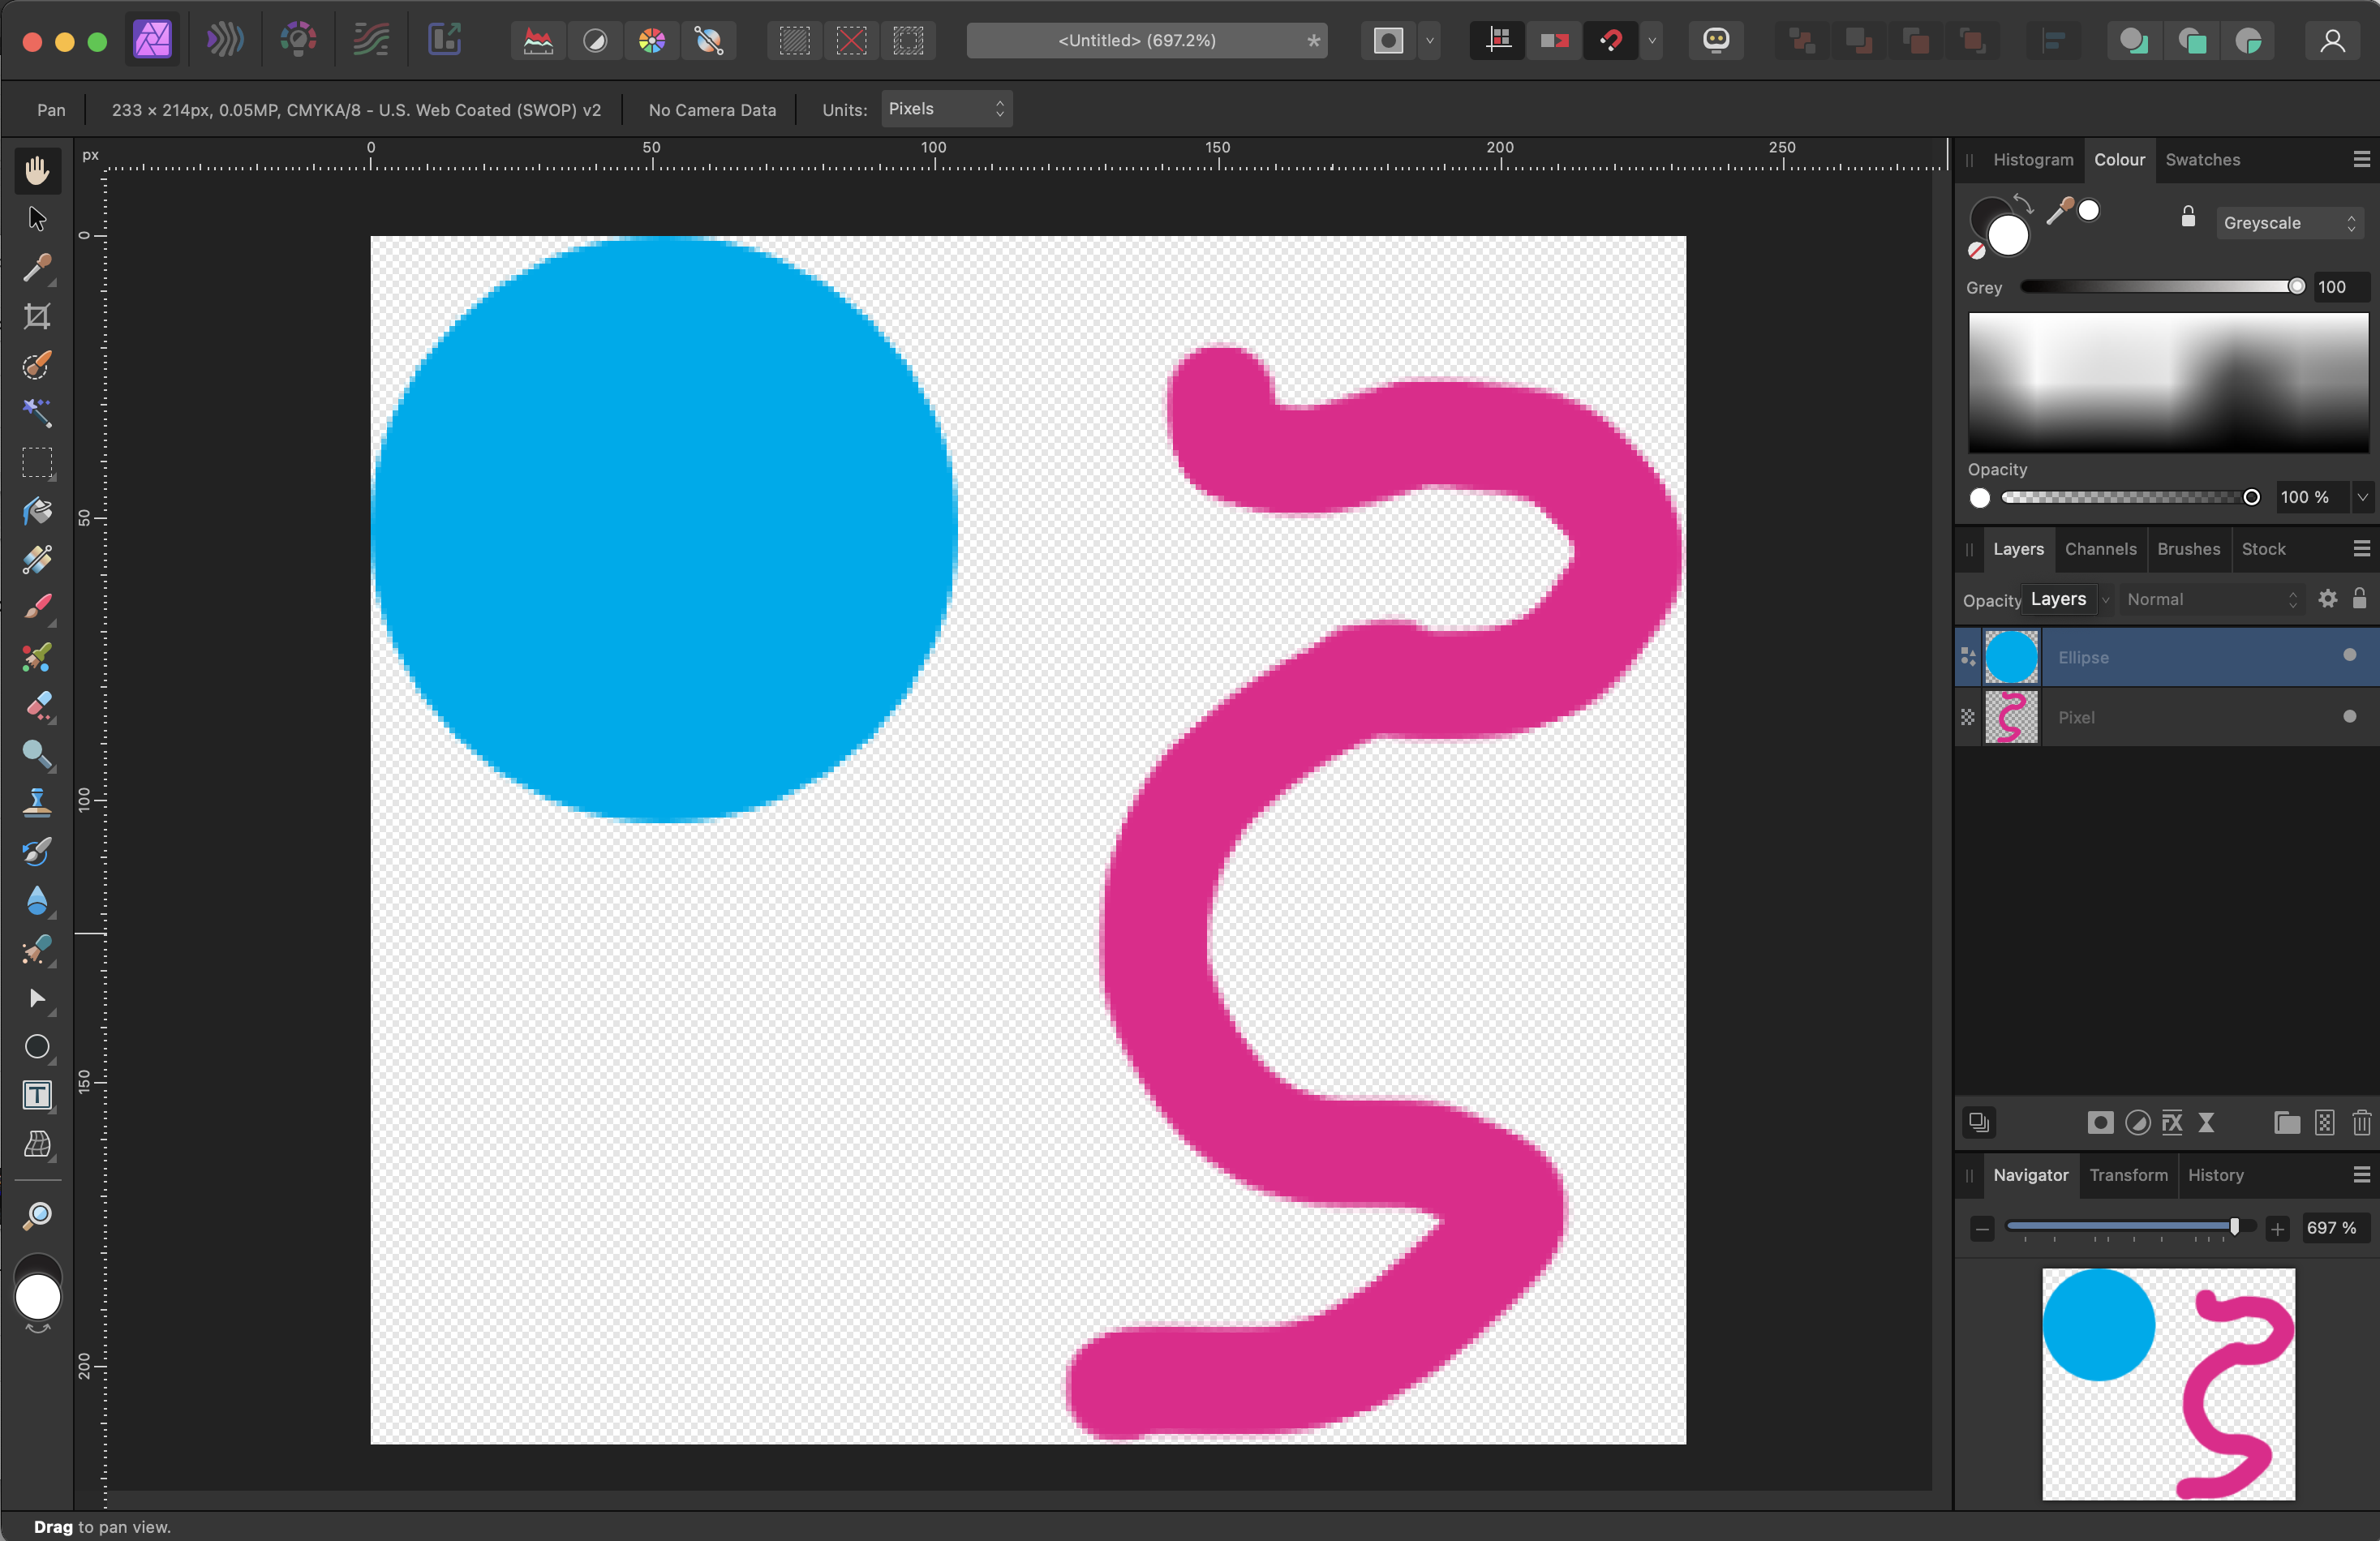2380x1541 pixels.
Task: Pick the Clone Brush tool
Action: [x=37, y=802]
